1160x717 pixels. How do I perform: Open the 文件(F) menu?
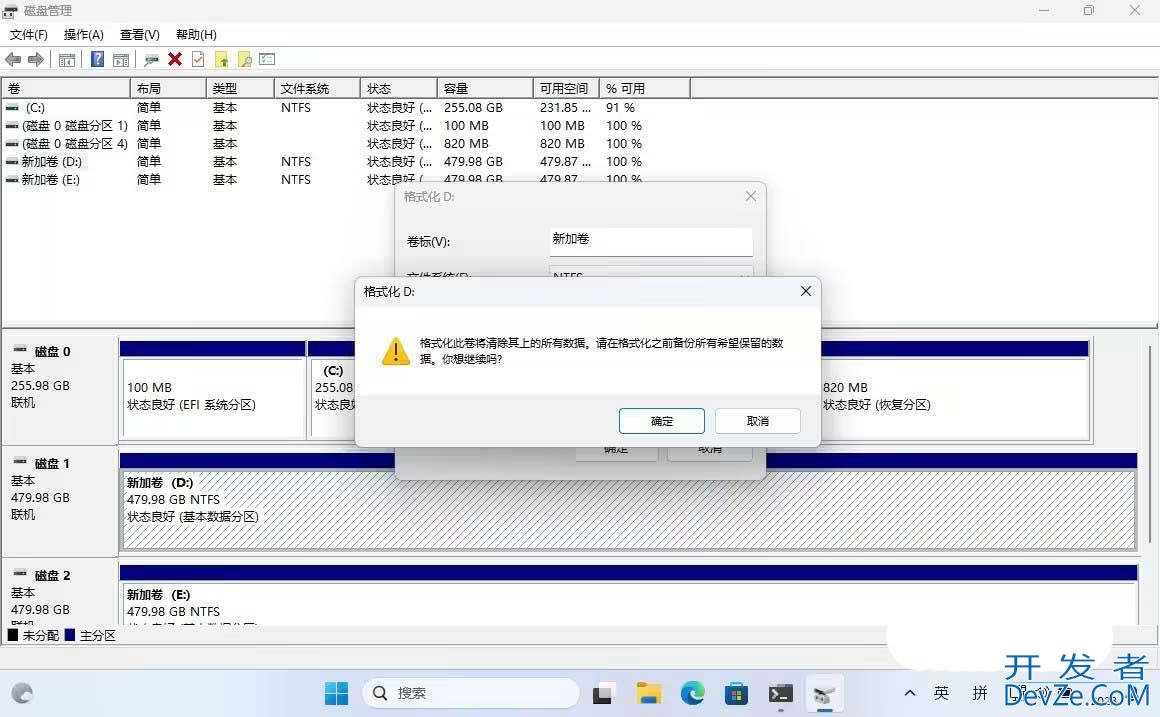(x=29, y=35)
